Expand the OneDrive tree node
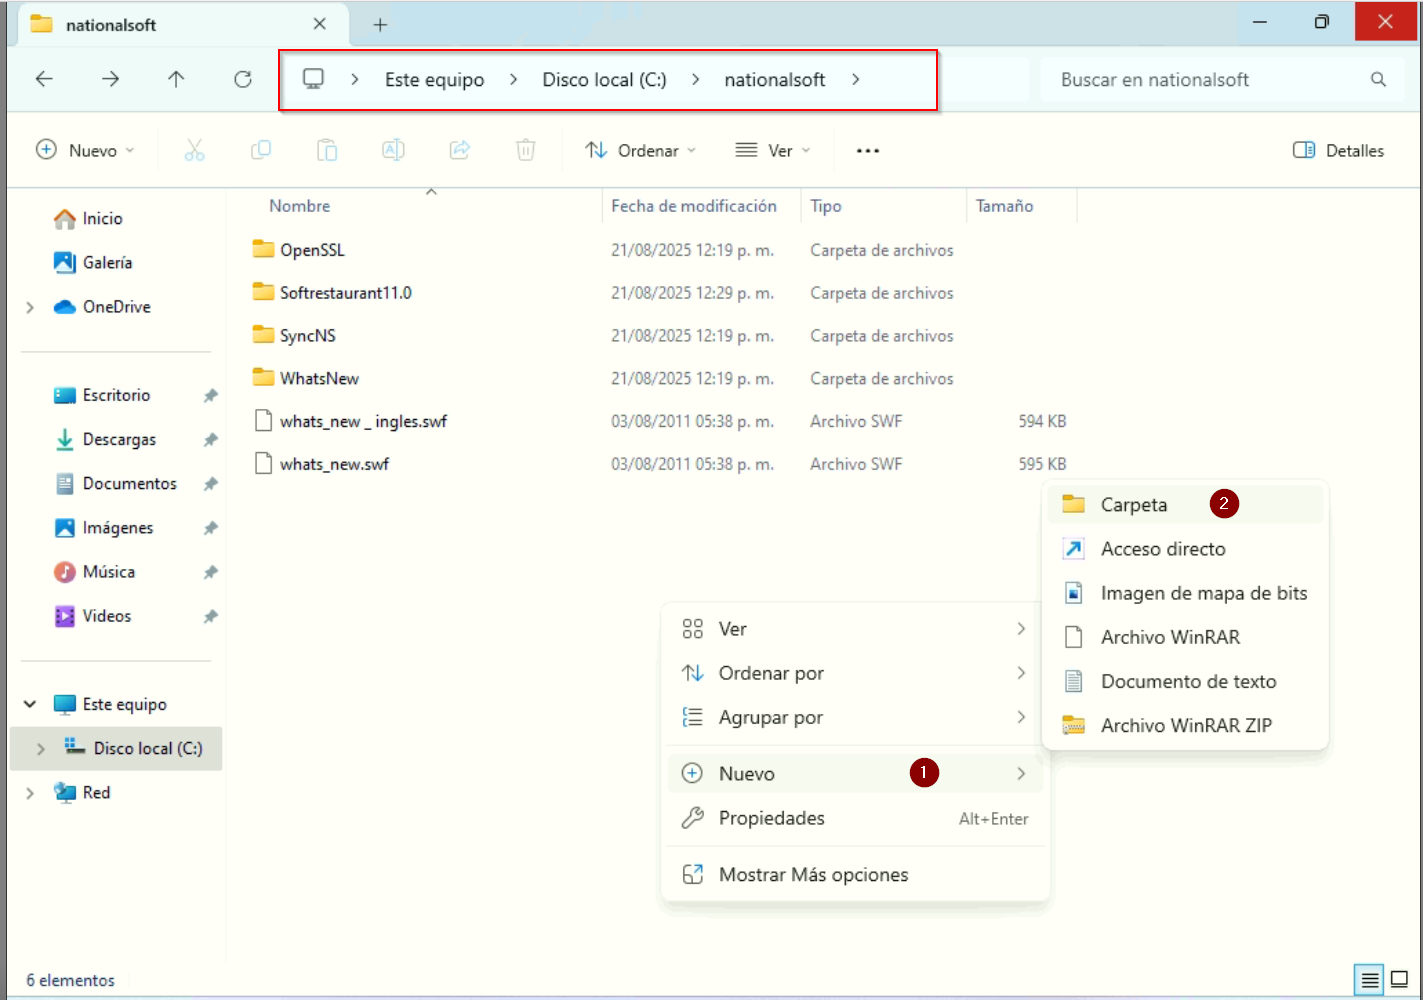Image resolution: width=1423 pixels, height=1000 pixels. pos(30,307)
